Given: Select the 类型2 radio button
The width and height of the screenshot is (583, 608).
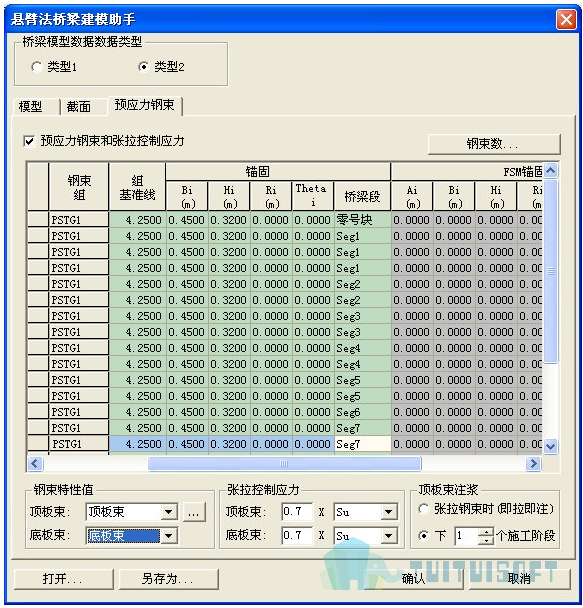Looking at the screenshot, I should 143,67.
